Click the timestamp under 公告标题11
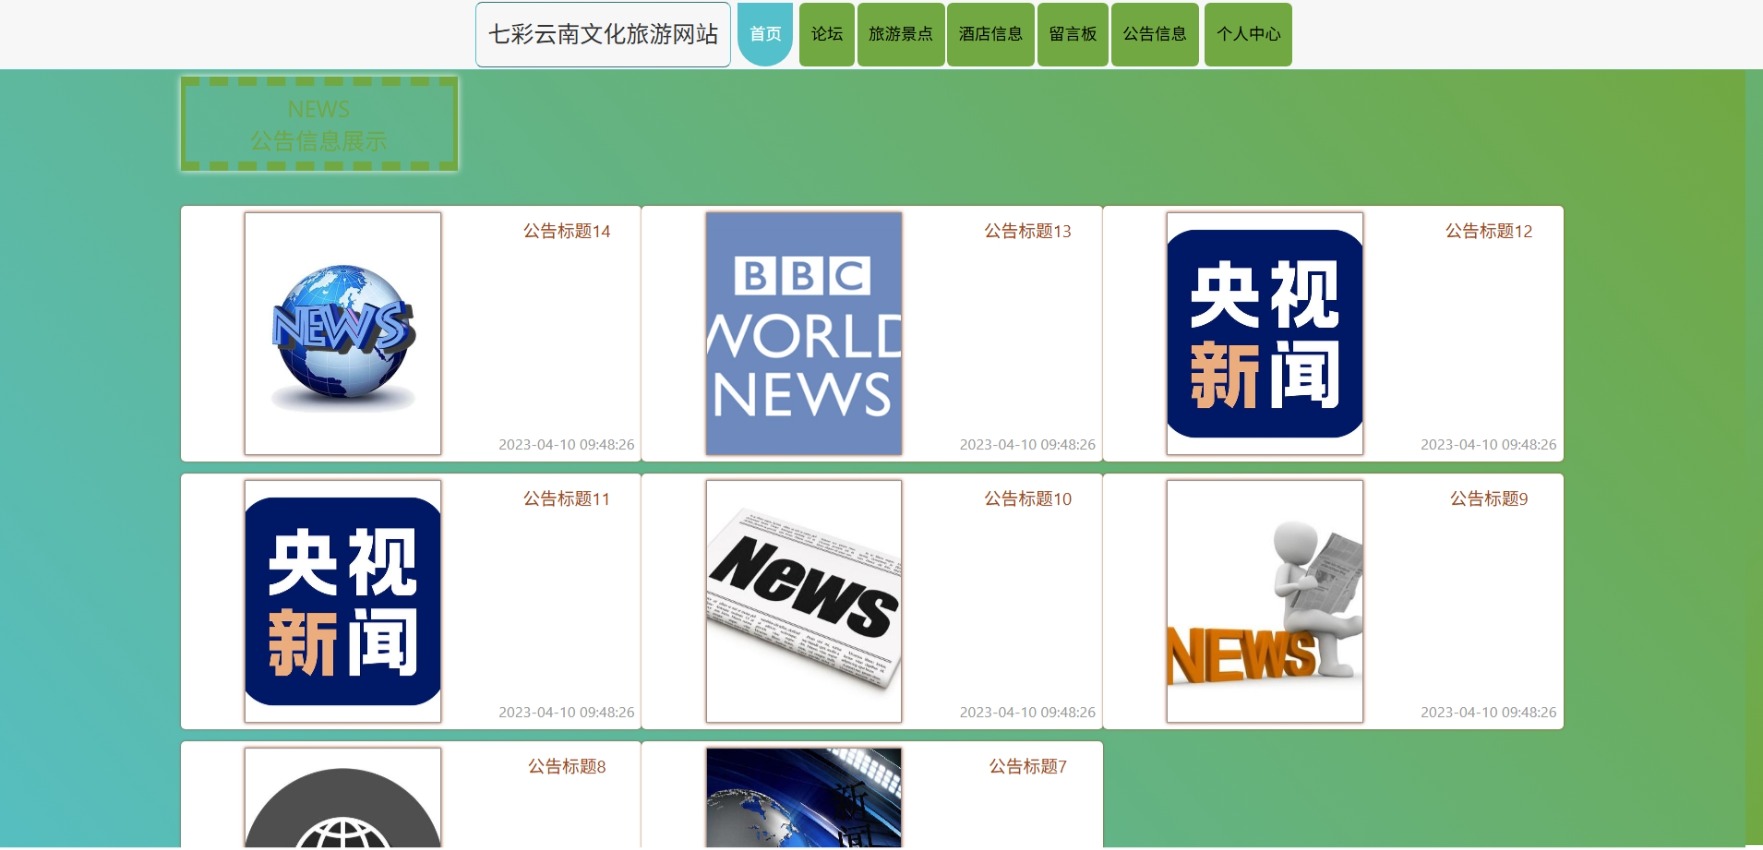This screenshot has height=850, width=1763. pyautogui.click(x=567, y=713)
